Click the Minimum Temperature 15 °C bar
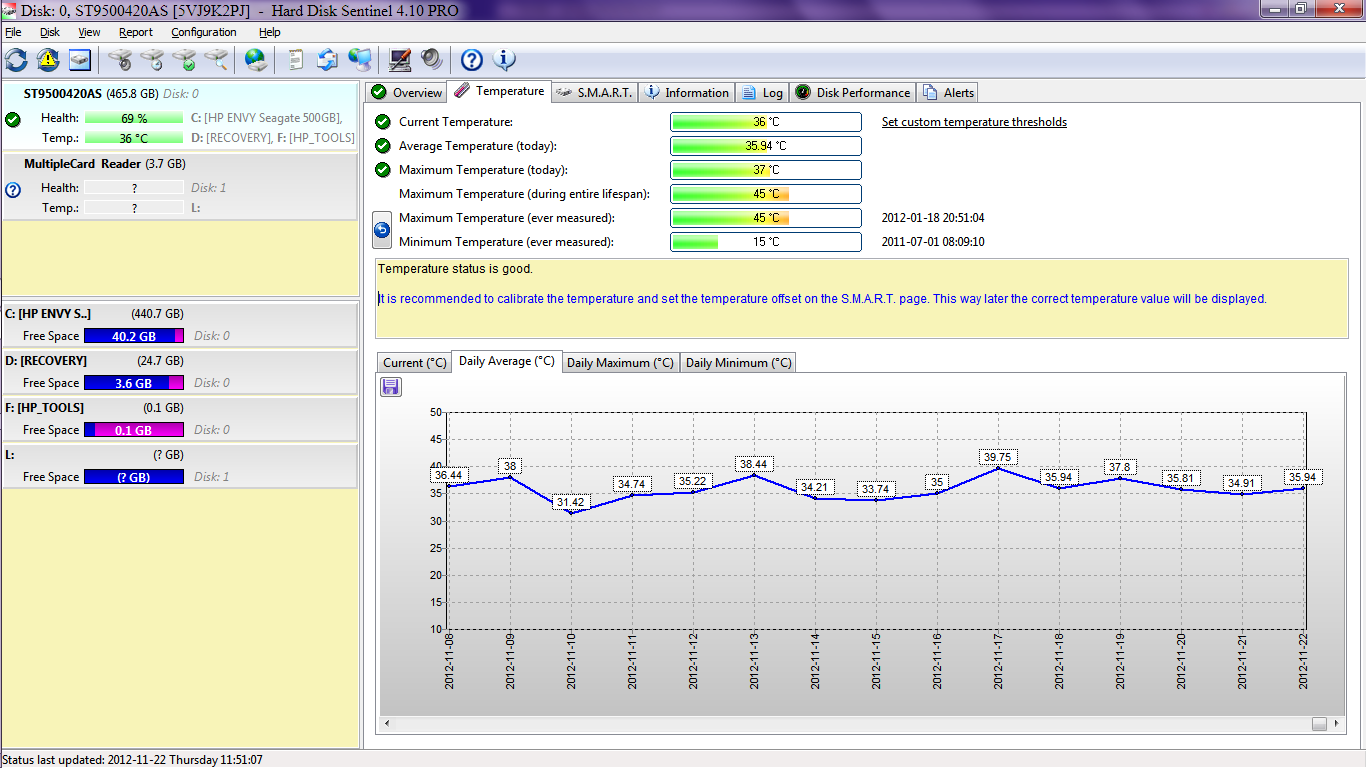The height and width of the screenshot is (768, 1366). (x=766, y=242)
